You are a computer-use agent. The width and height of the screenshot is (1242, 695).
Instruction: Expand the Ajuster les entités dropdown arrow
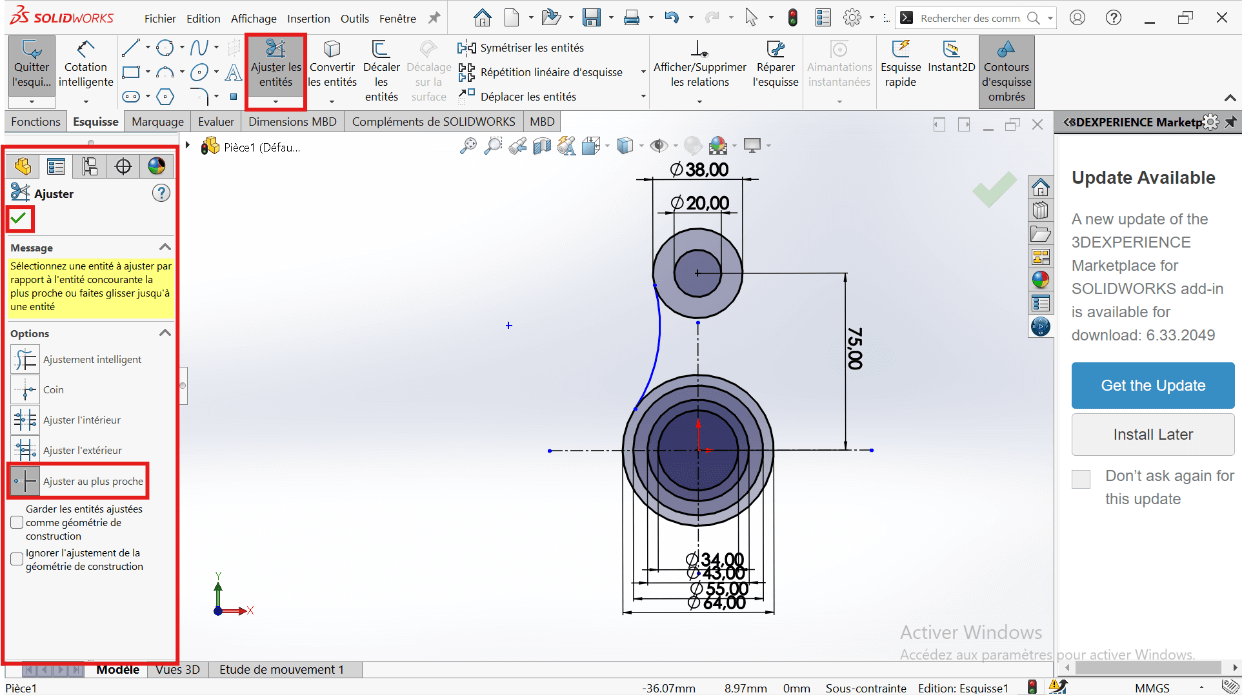coord(275,101)
